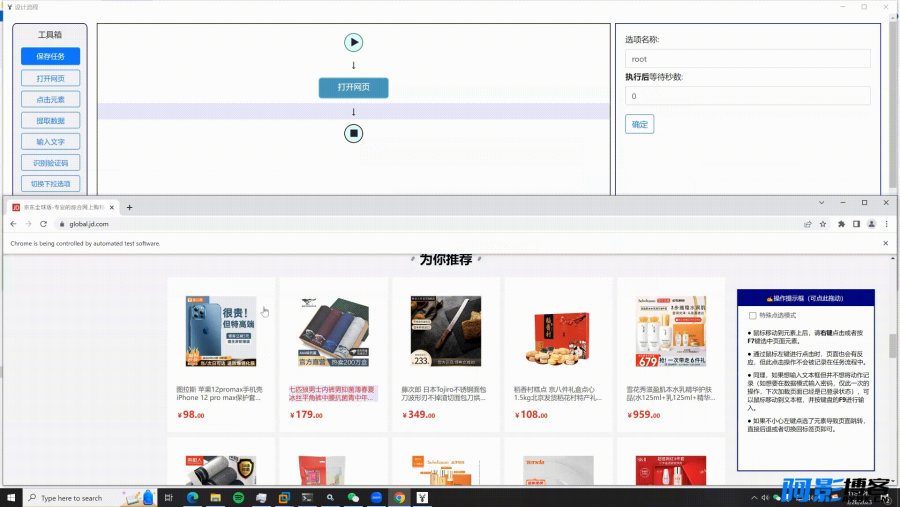Bookmark this page with star icon
900x507 pixels.
tap(823, 224)
